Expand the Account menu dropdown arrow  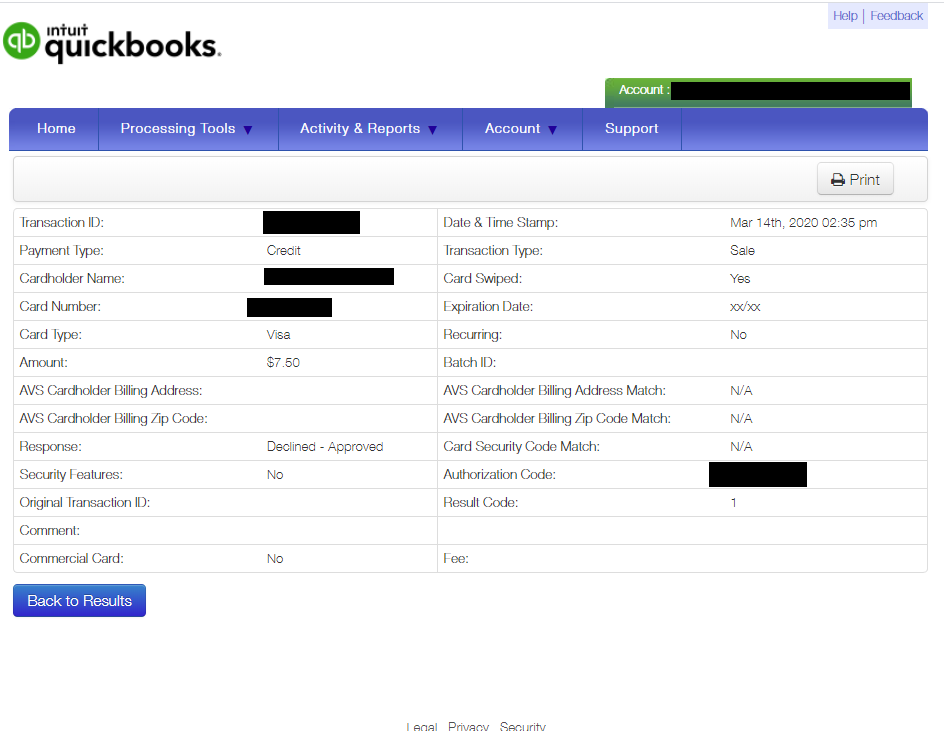(553, 129)
